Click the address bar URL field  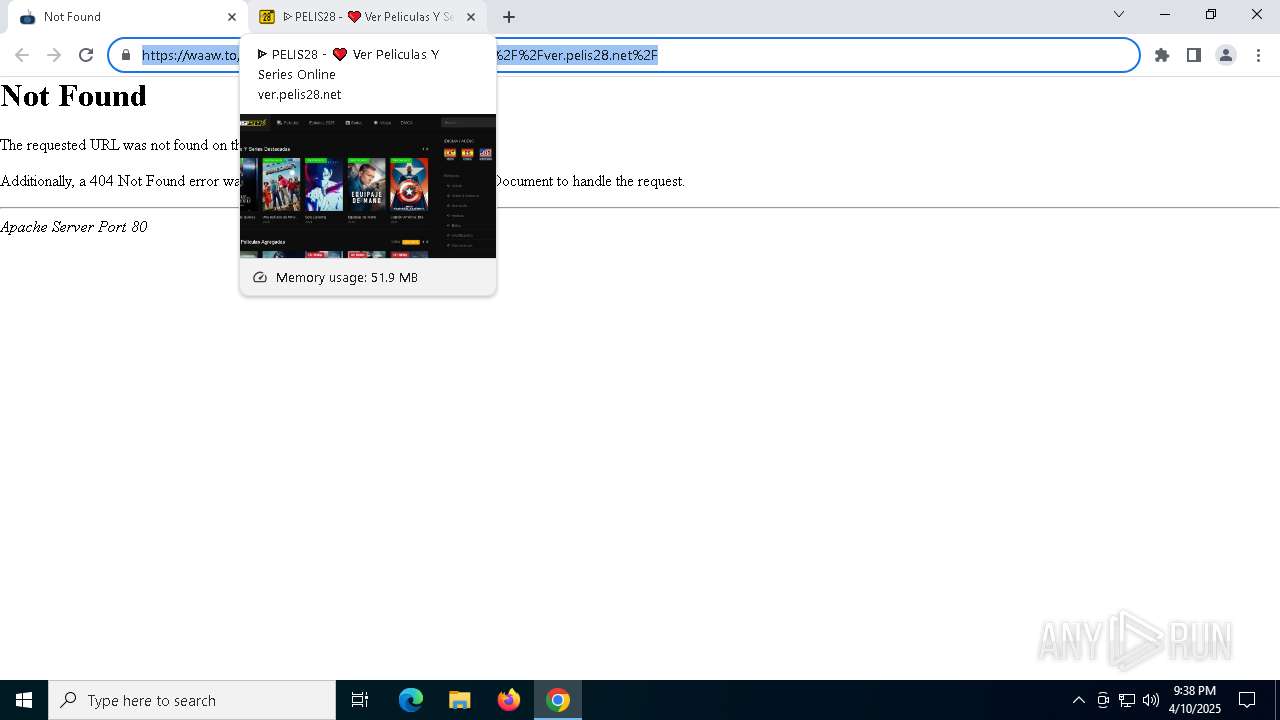624,55
